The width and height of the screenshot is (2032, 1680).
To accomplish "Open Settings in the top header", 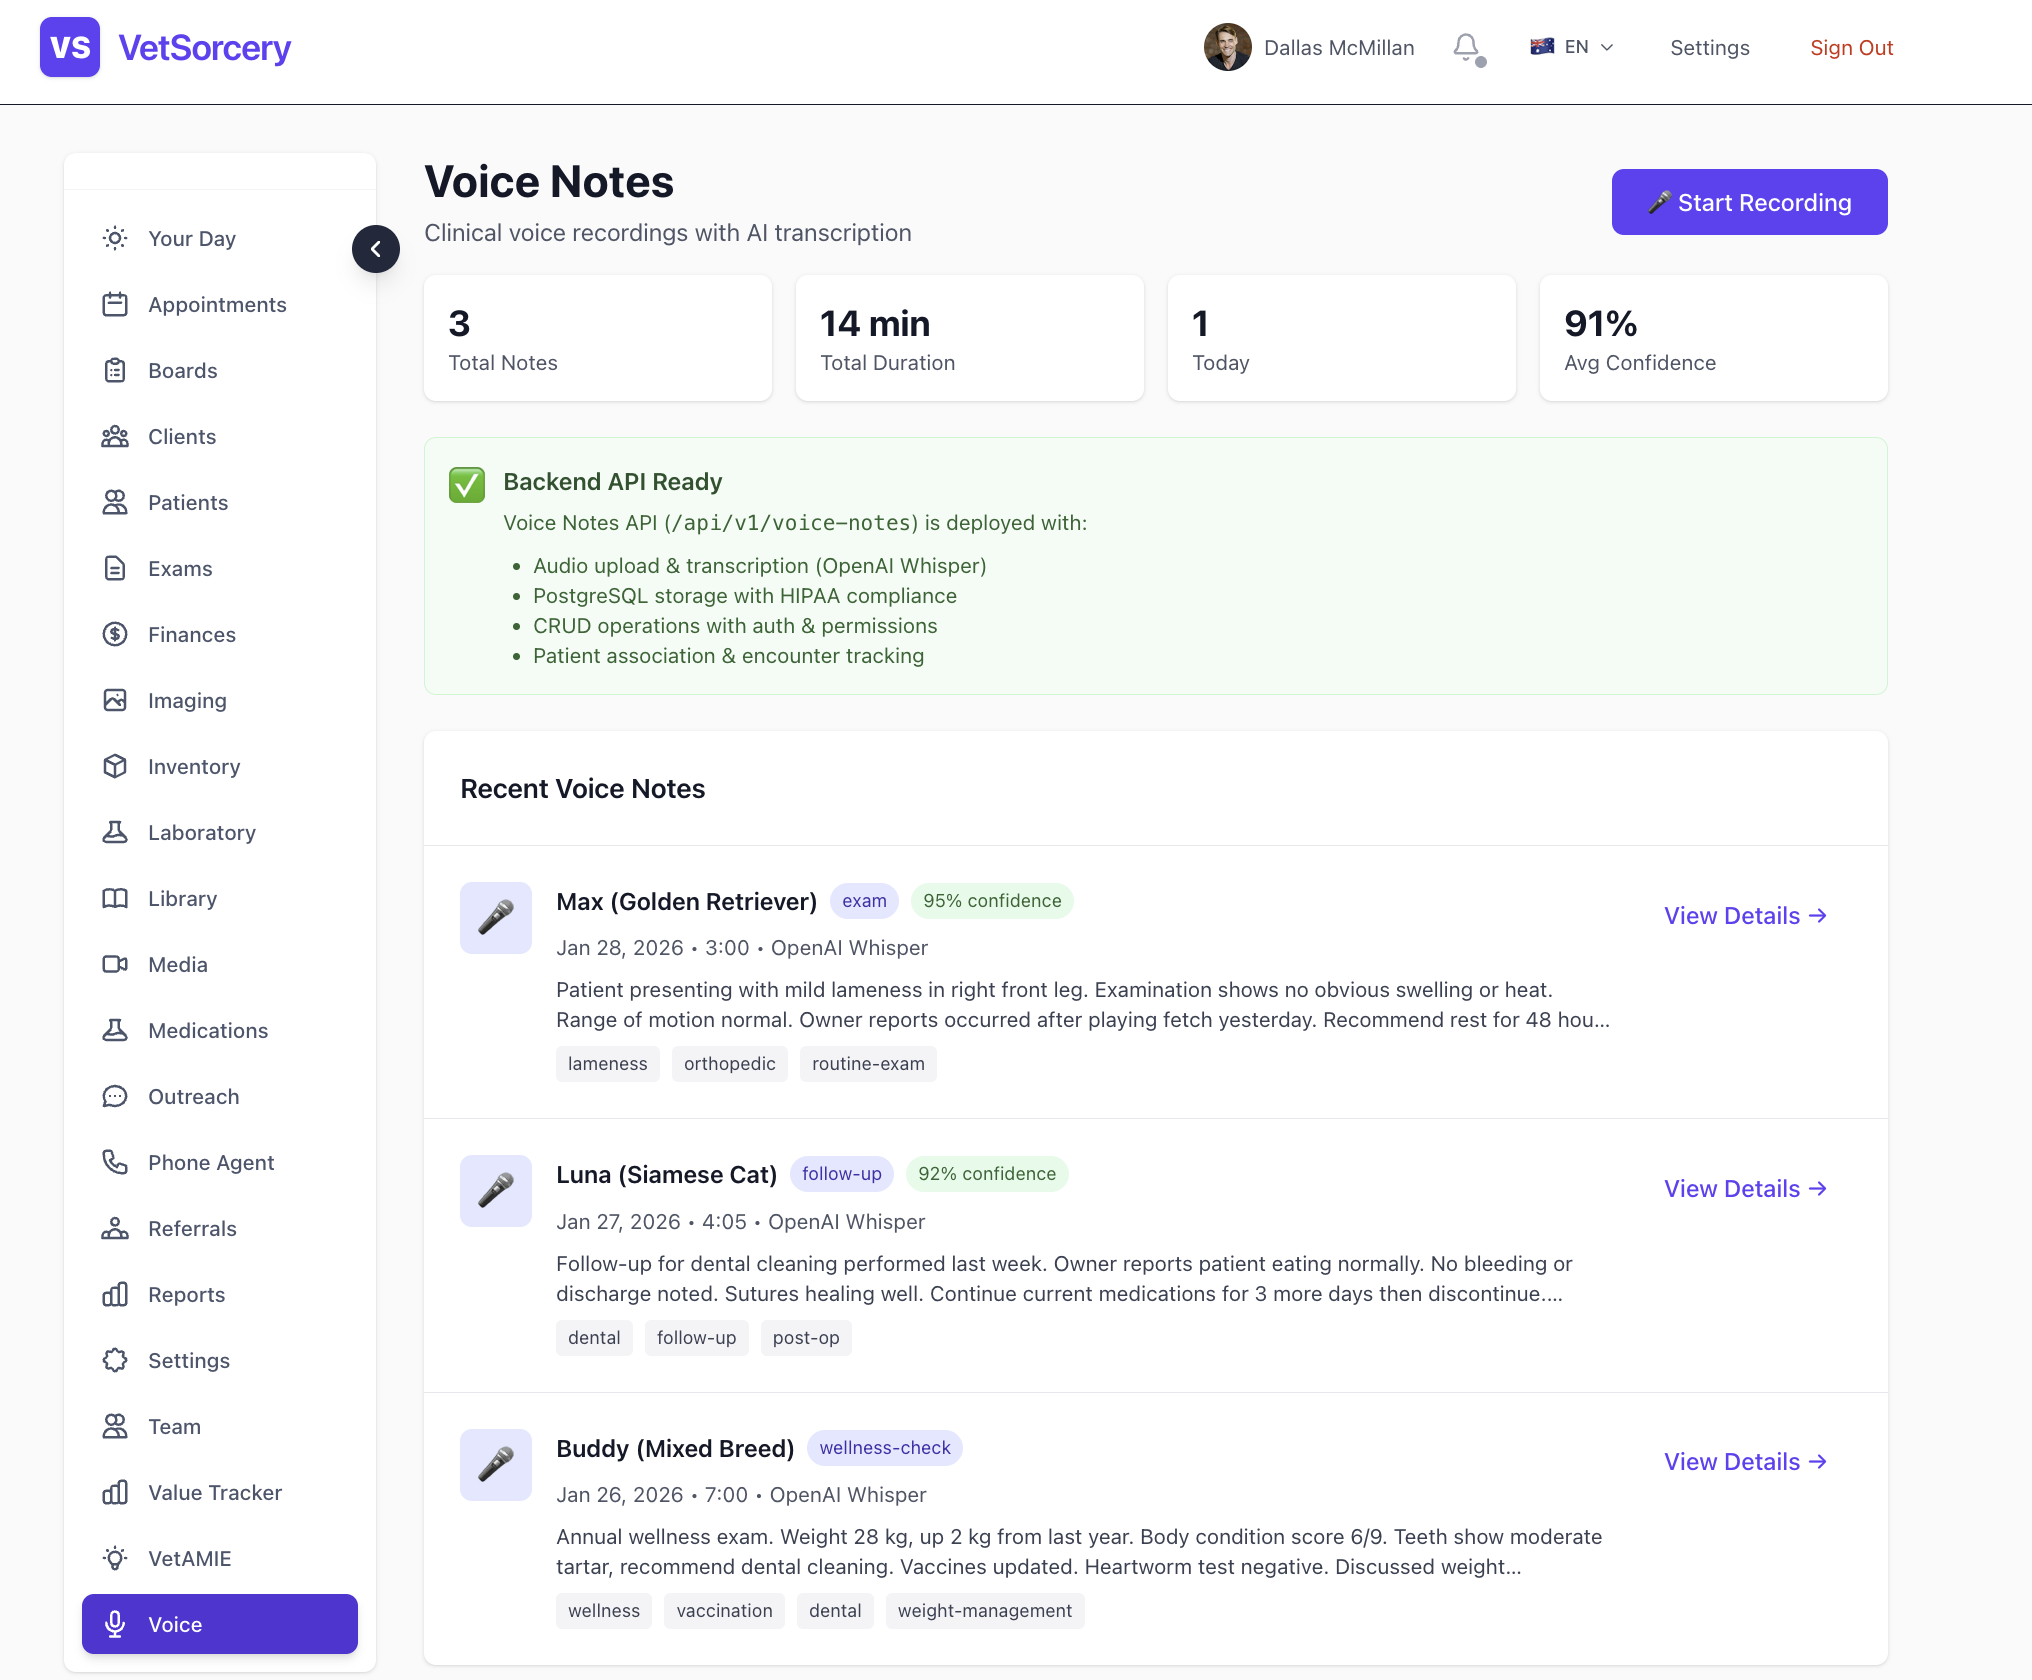I will 1709,47.
